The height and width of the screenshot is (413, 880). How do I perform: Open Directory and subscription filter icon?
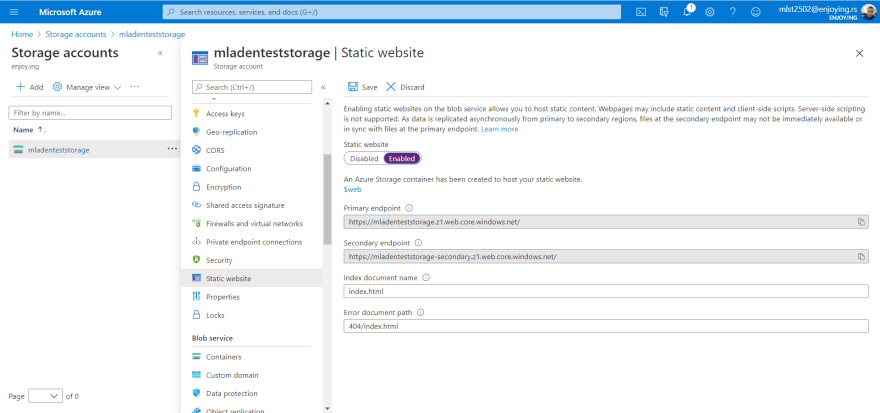[x=664, y=12]
